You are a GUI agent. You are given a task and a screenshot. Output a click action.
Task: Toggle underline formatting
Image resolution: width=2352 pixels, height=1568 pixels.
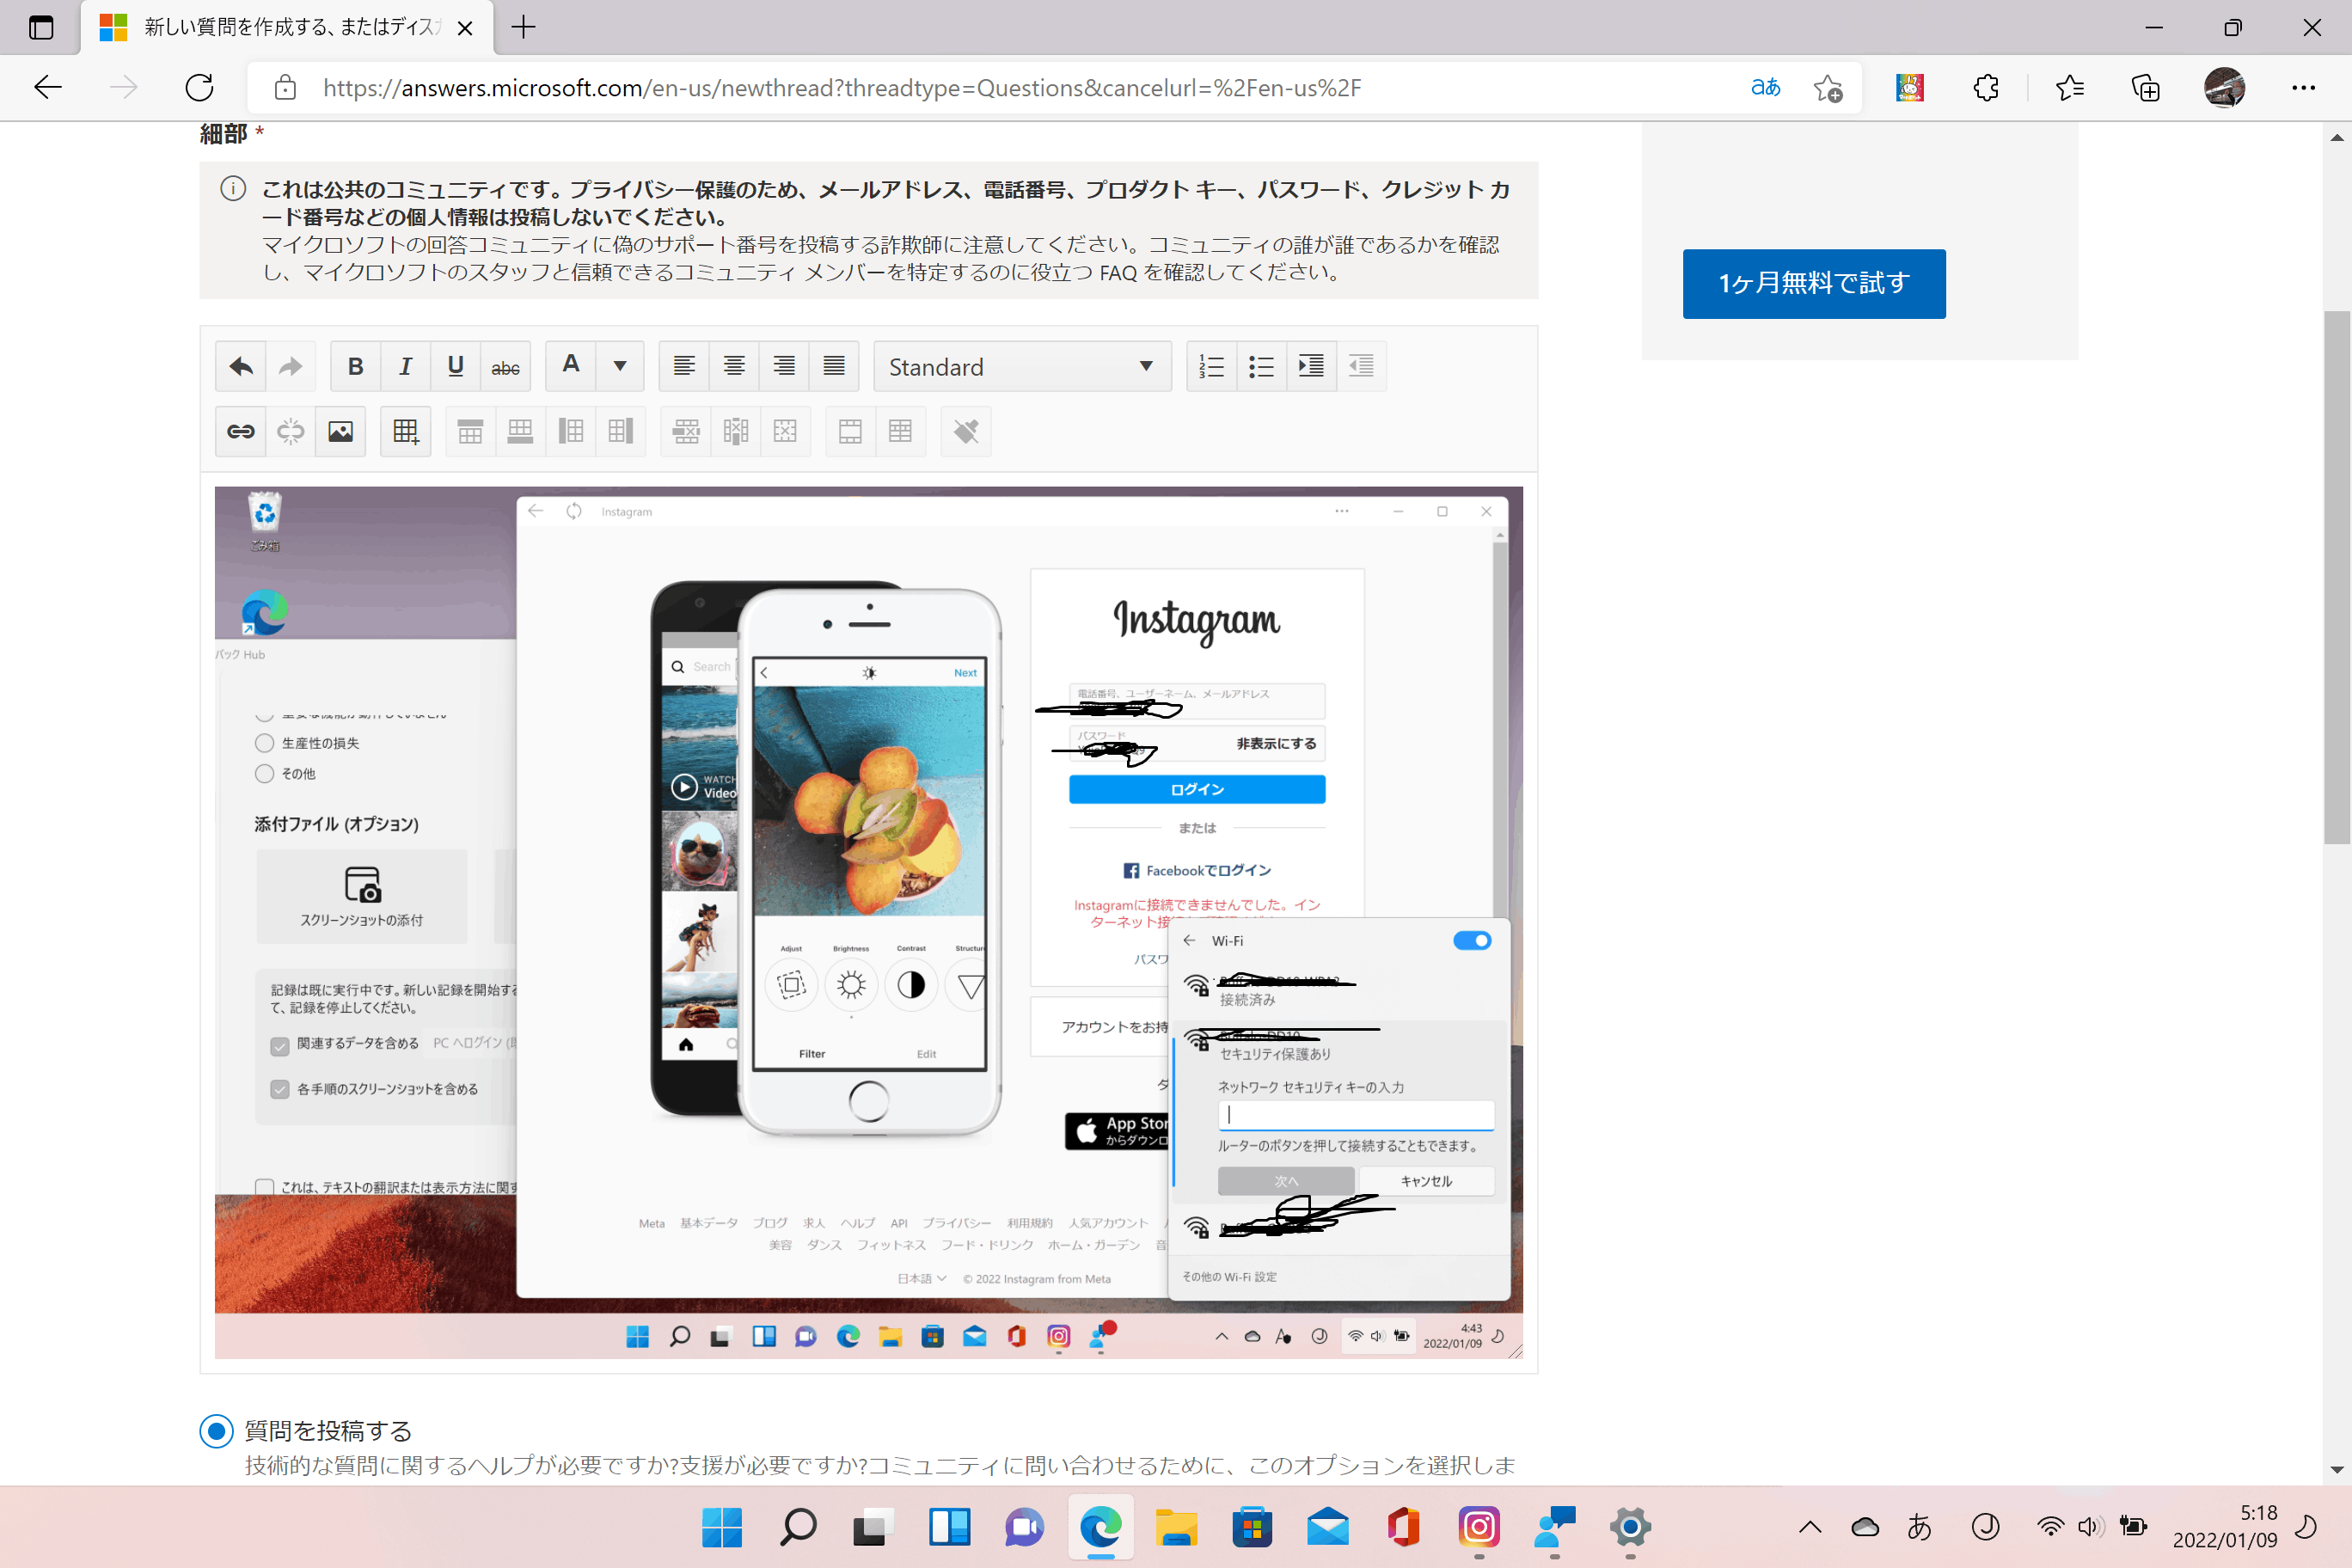[x=455, y=367]
